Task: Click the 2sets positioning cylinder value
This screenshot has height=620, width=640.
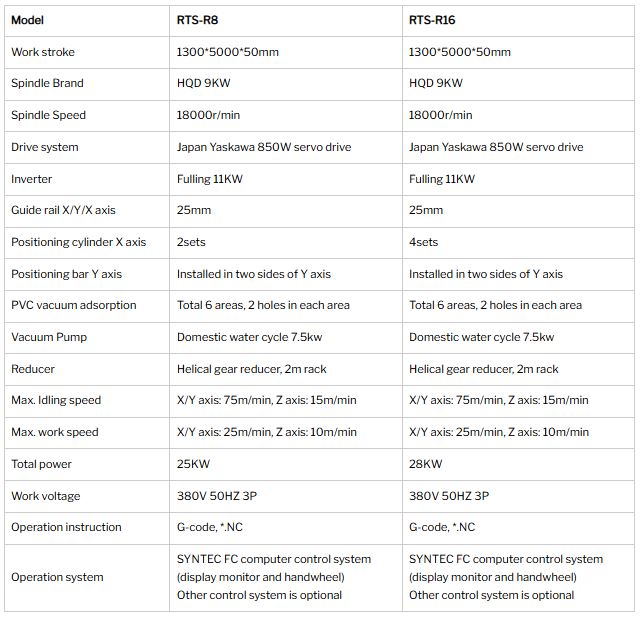Action: [x=191, y=242]
